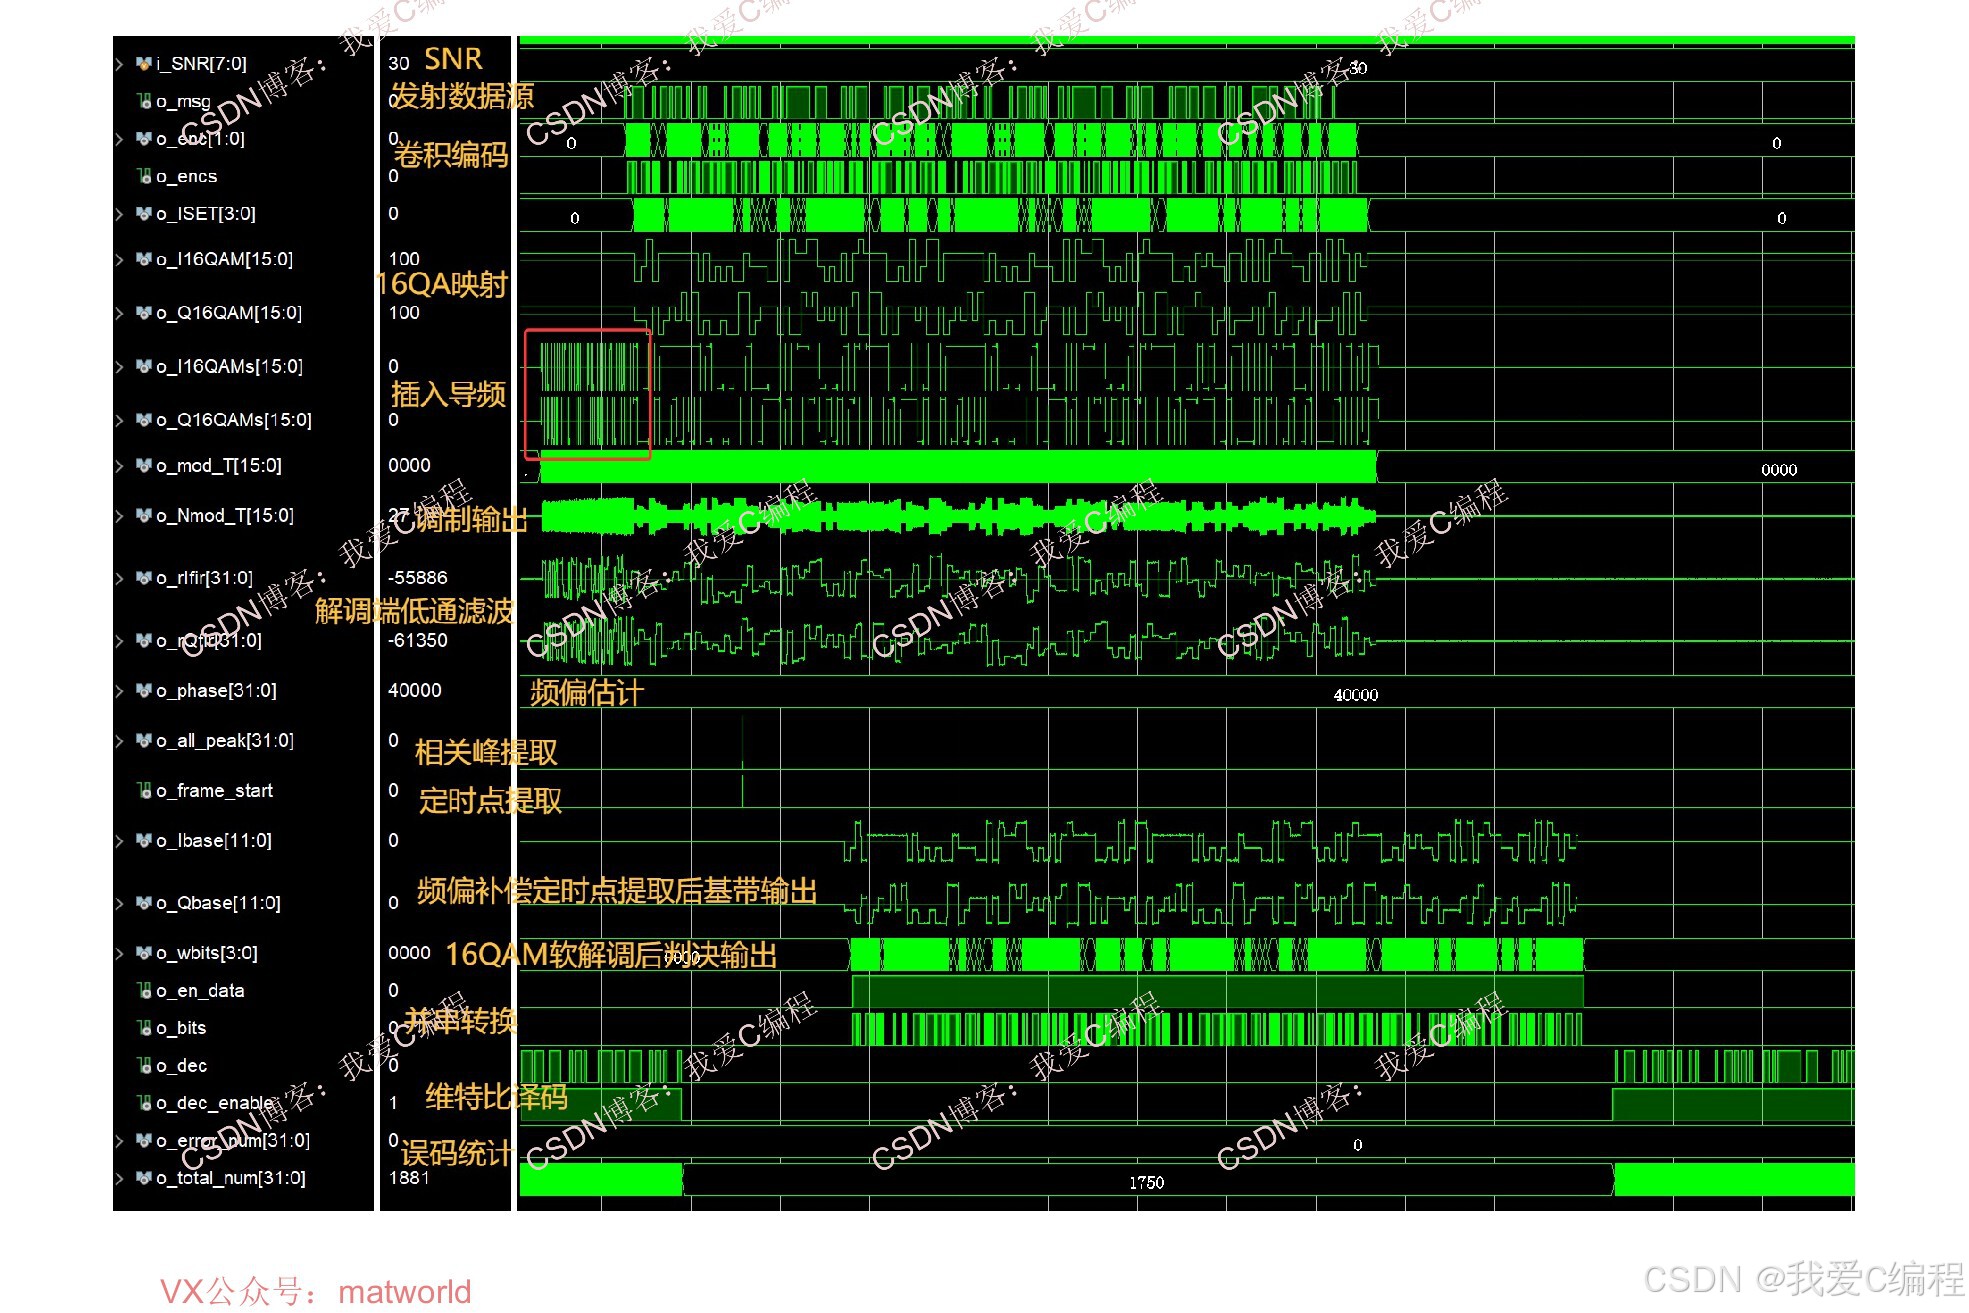
Task: Click the o_en_data signal icon
Action: (x=144, y=991)
